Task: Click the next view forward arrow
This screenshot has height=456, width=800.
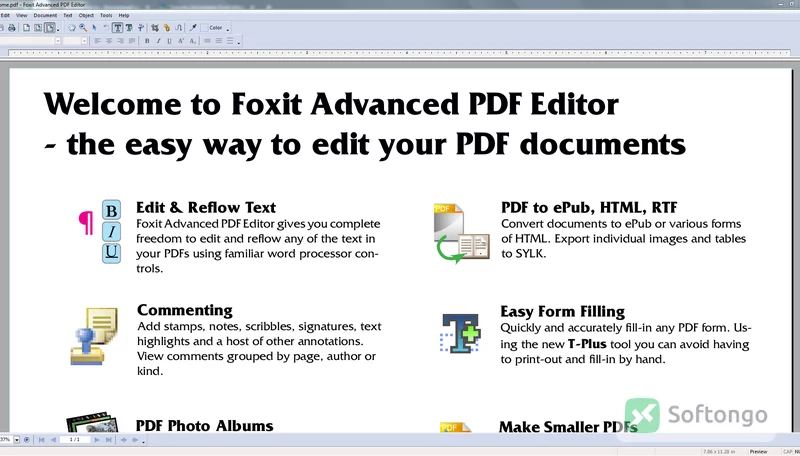Action: pos(135,440)
